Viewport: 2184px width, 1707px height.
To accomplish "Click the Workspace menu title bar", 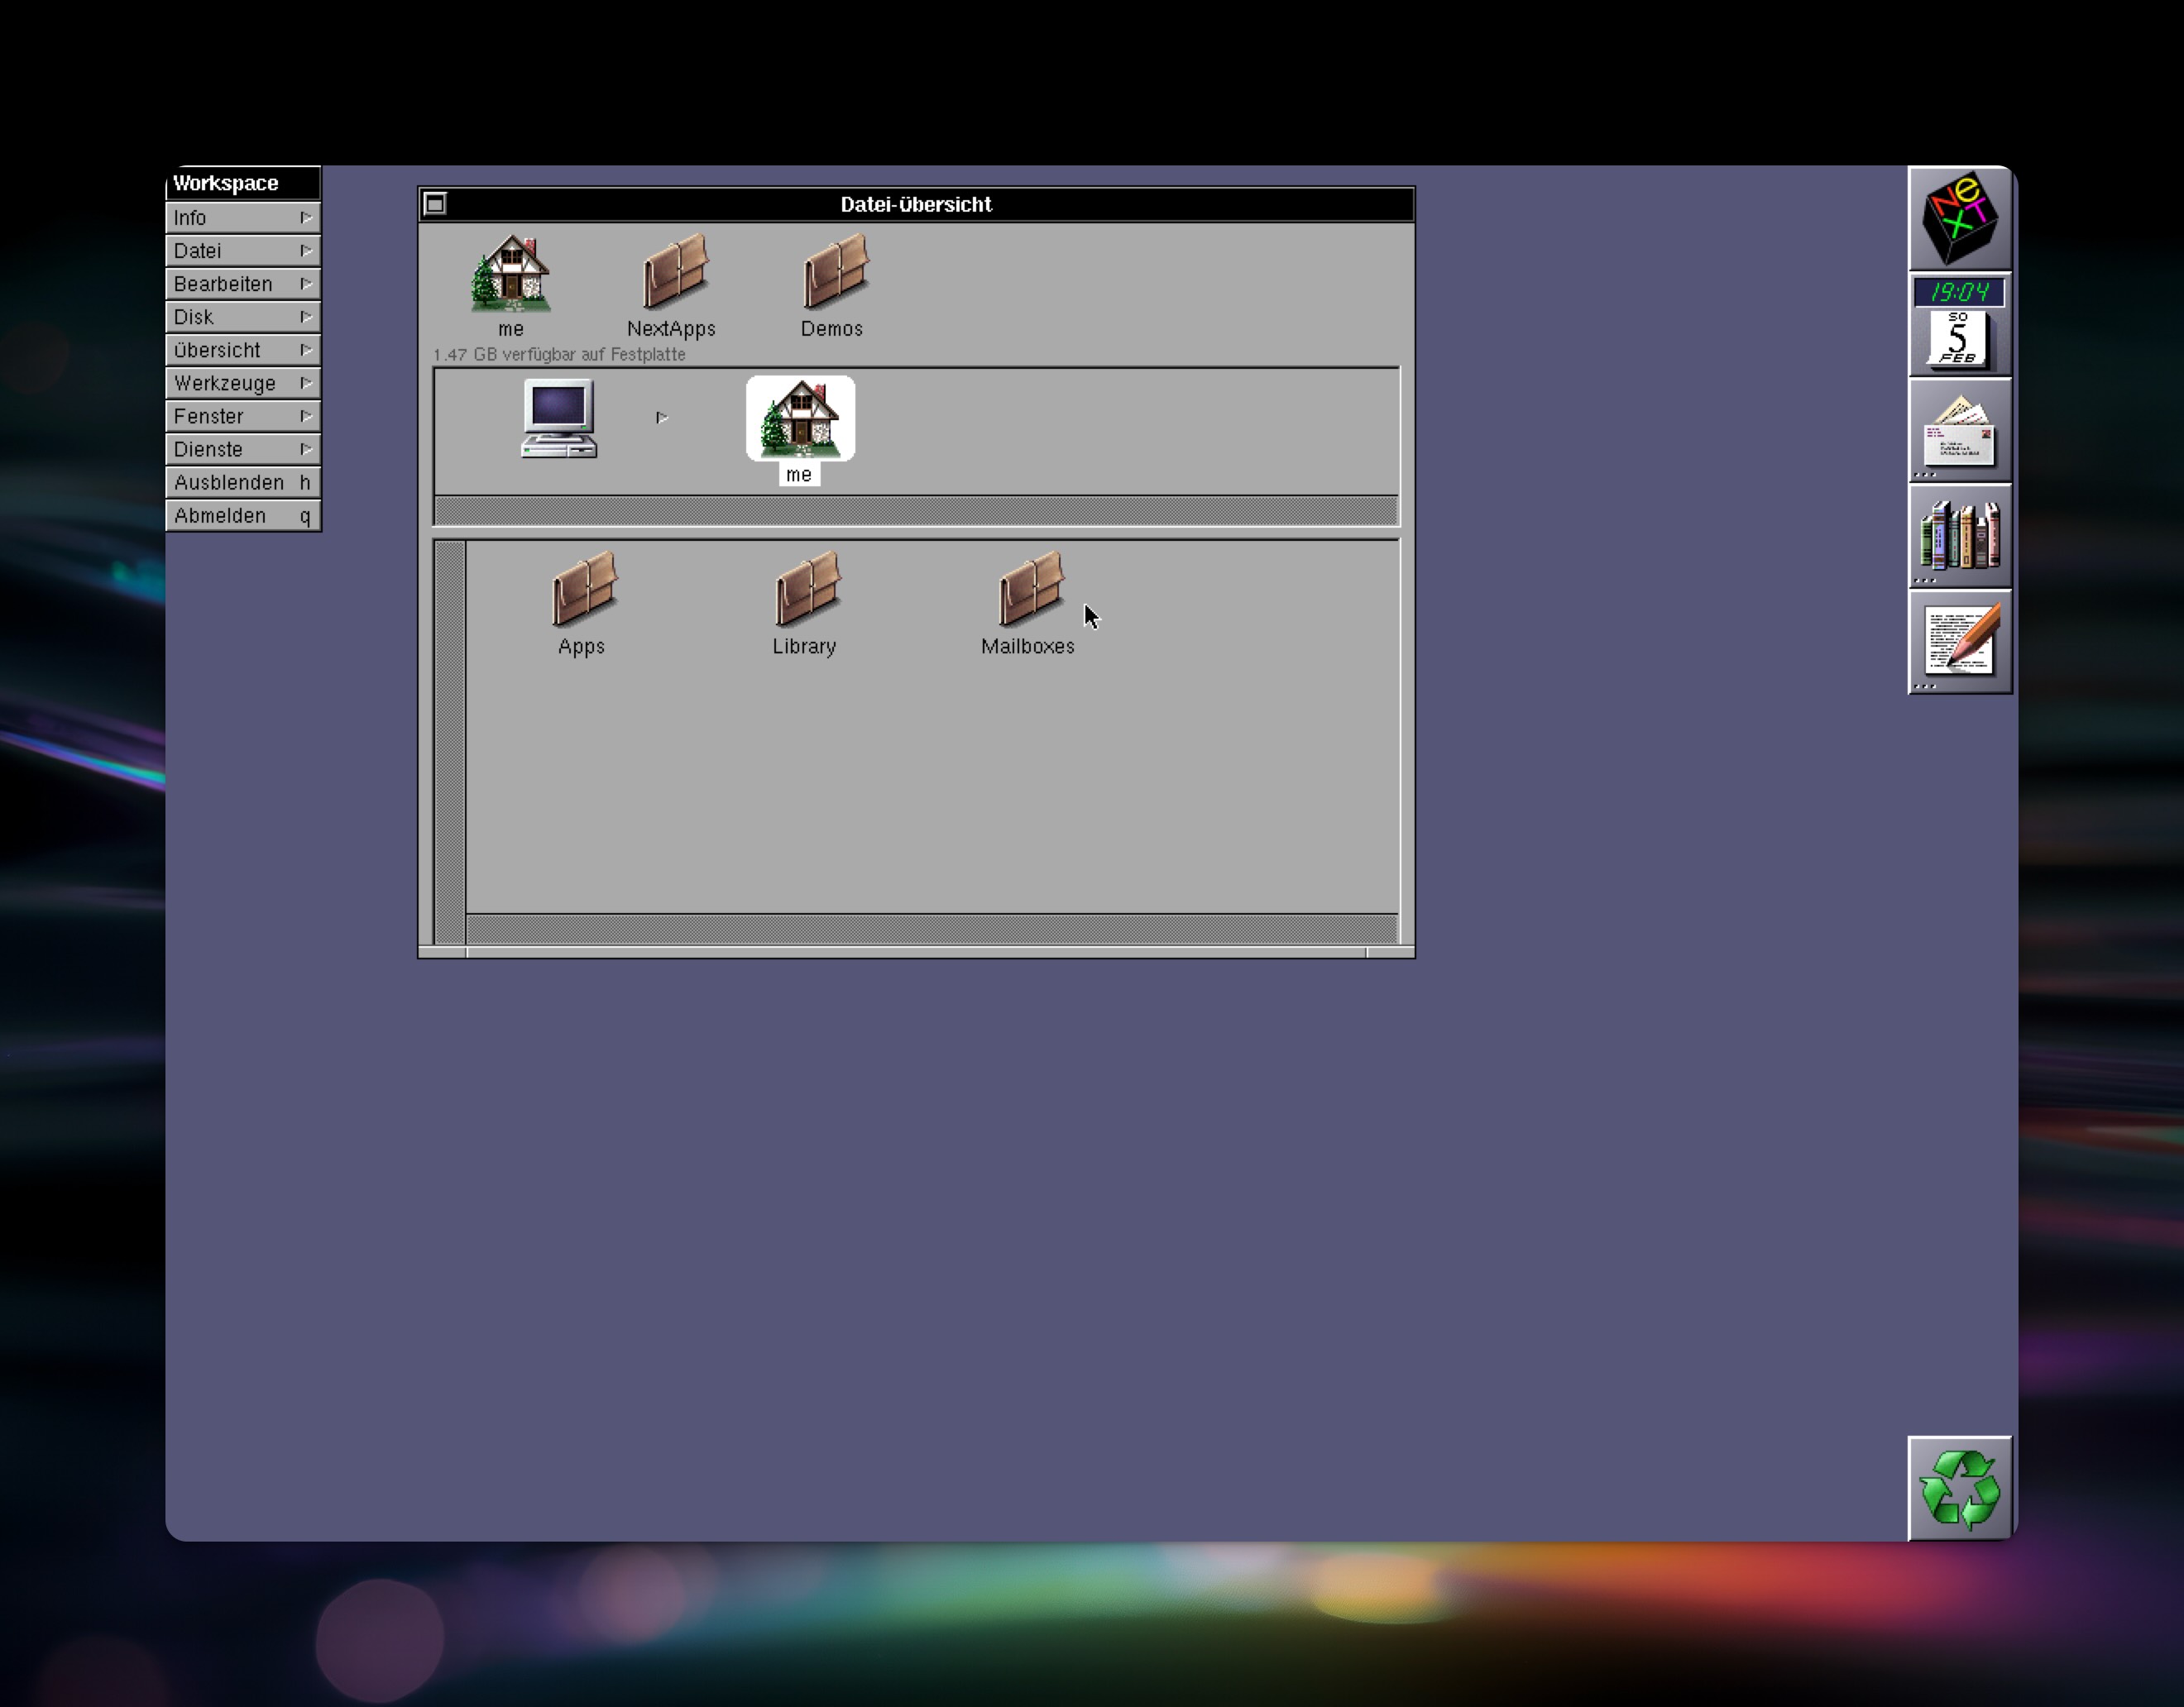I will pyautogui.click(x=243, y=183).
